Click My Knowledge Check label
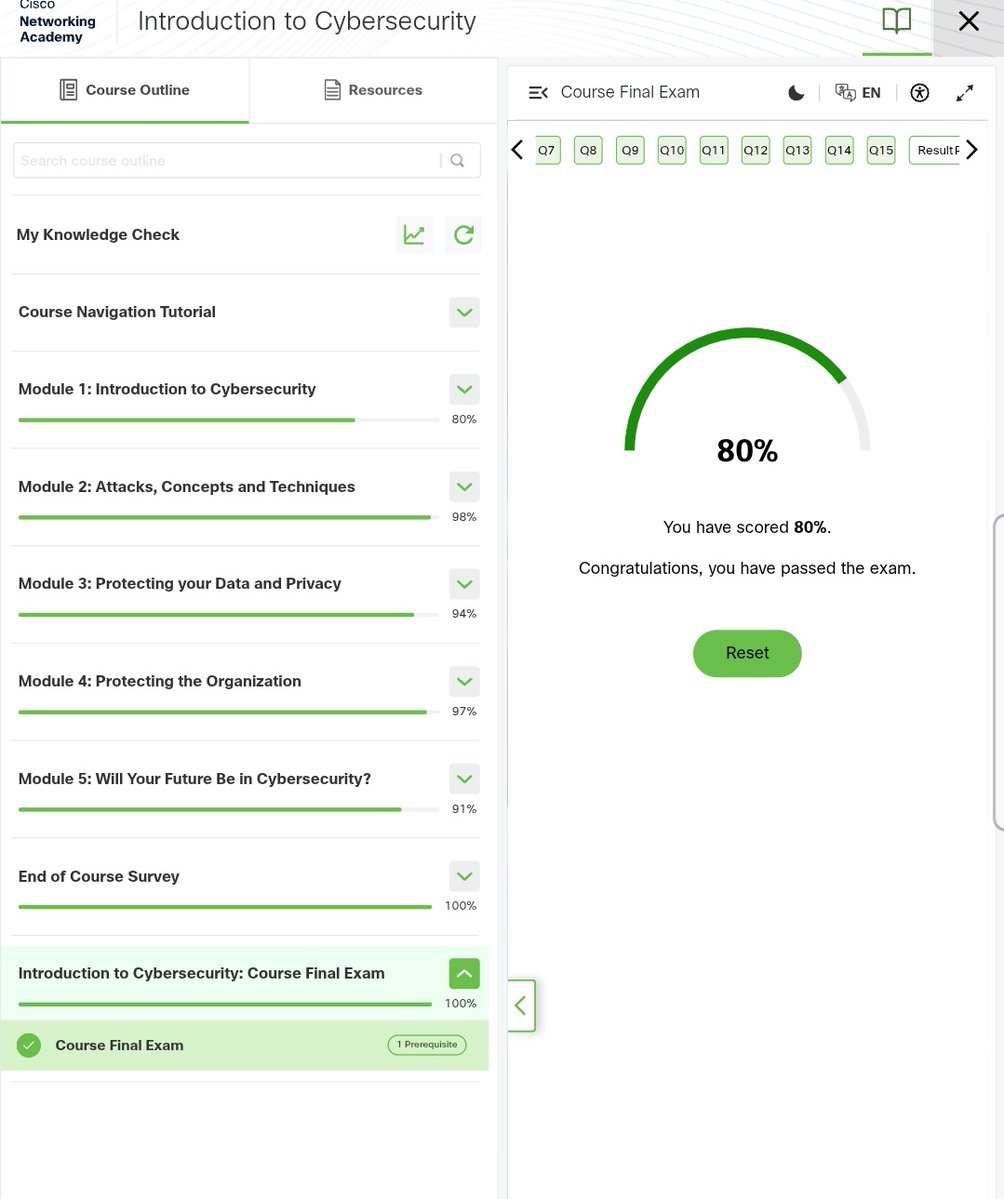This screenshot has height=1199, width=1004. tap(98, 235)
